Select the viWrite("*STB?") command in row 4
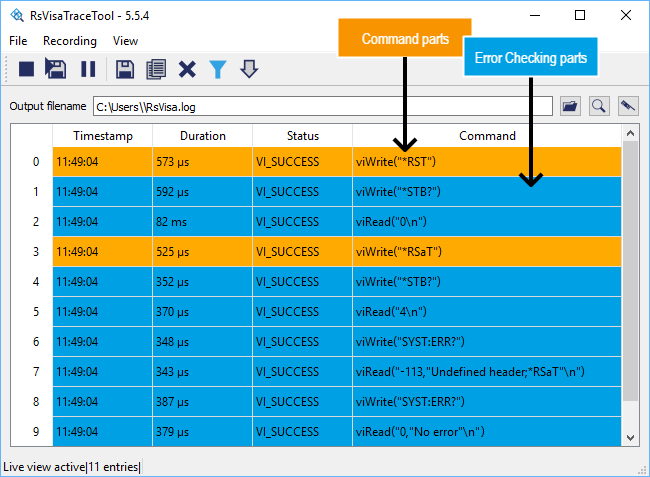 (487, 282)
